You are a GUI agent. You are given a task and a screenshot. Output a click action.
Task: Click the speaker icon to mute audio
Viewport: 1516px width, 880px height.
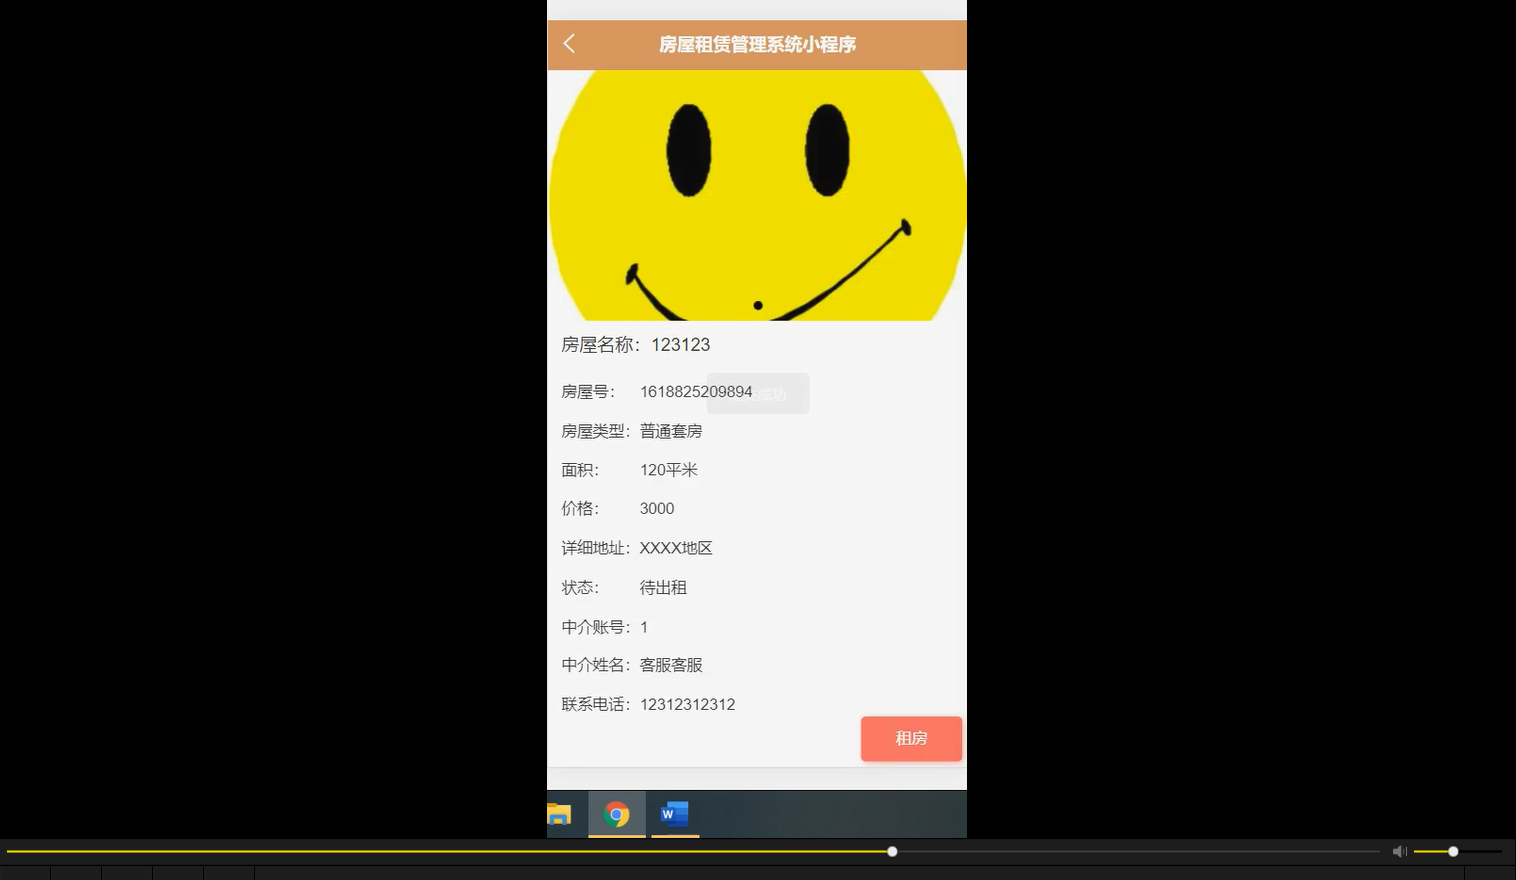pos(1399,851)
